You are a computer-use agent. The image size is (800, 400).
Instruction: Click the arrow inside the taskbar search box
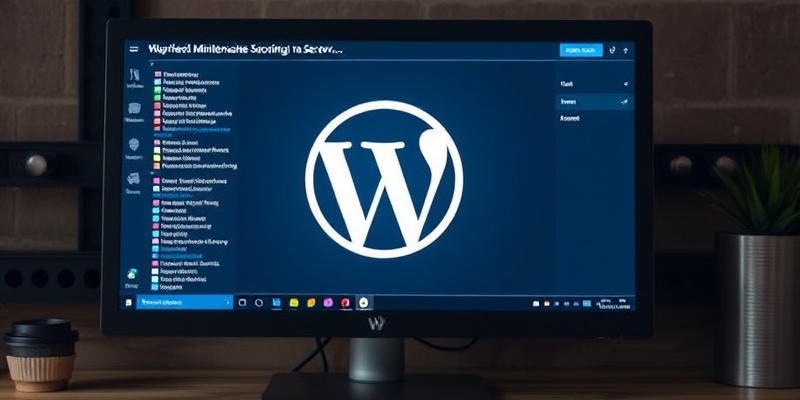pos(228,303)
